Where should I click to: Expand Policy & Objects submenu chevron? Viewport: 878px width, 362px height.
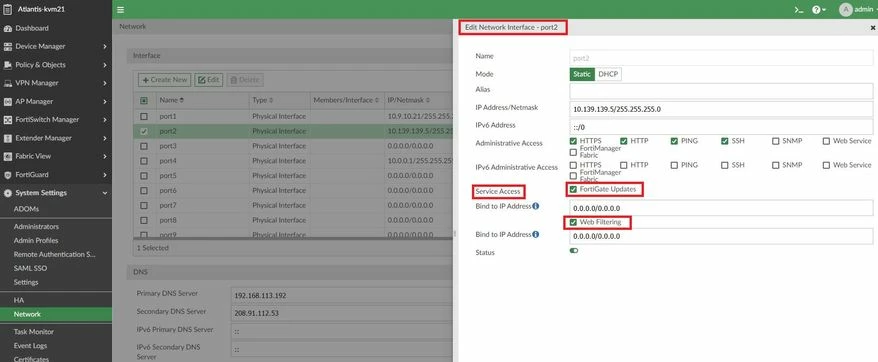coord(105,65)
